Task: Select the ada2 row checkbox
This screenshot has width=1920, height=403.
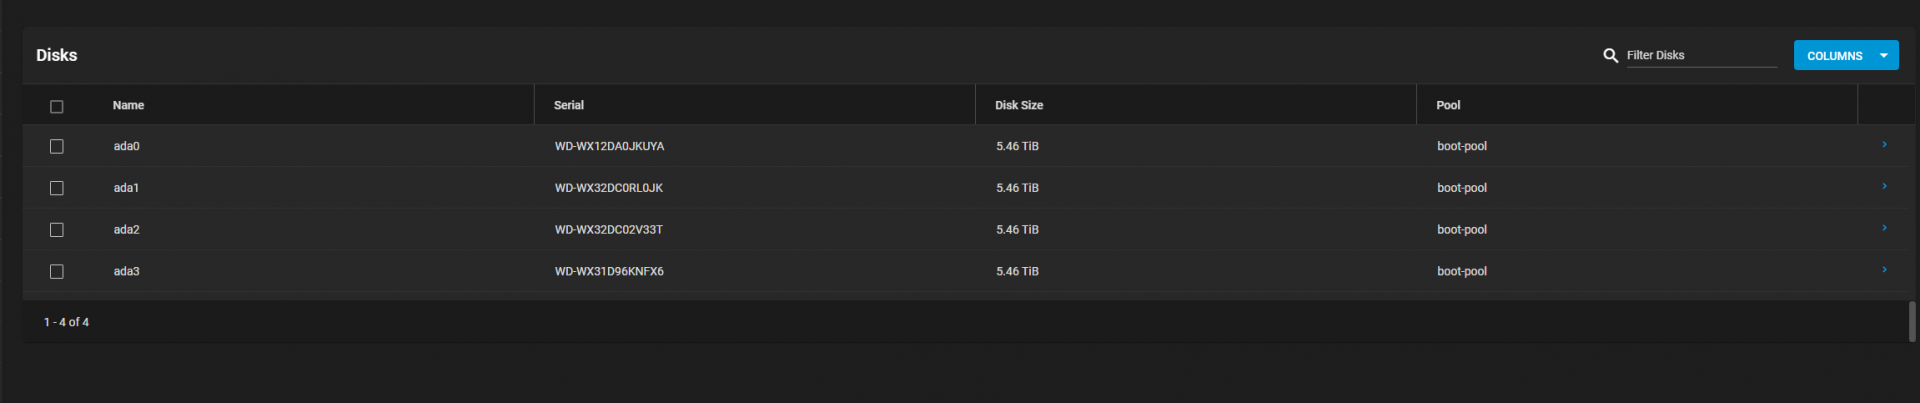Action: tap(57, 230)
